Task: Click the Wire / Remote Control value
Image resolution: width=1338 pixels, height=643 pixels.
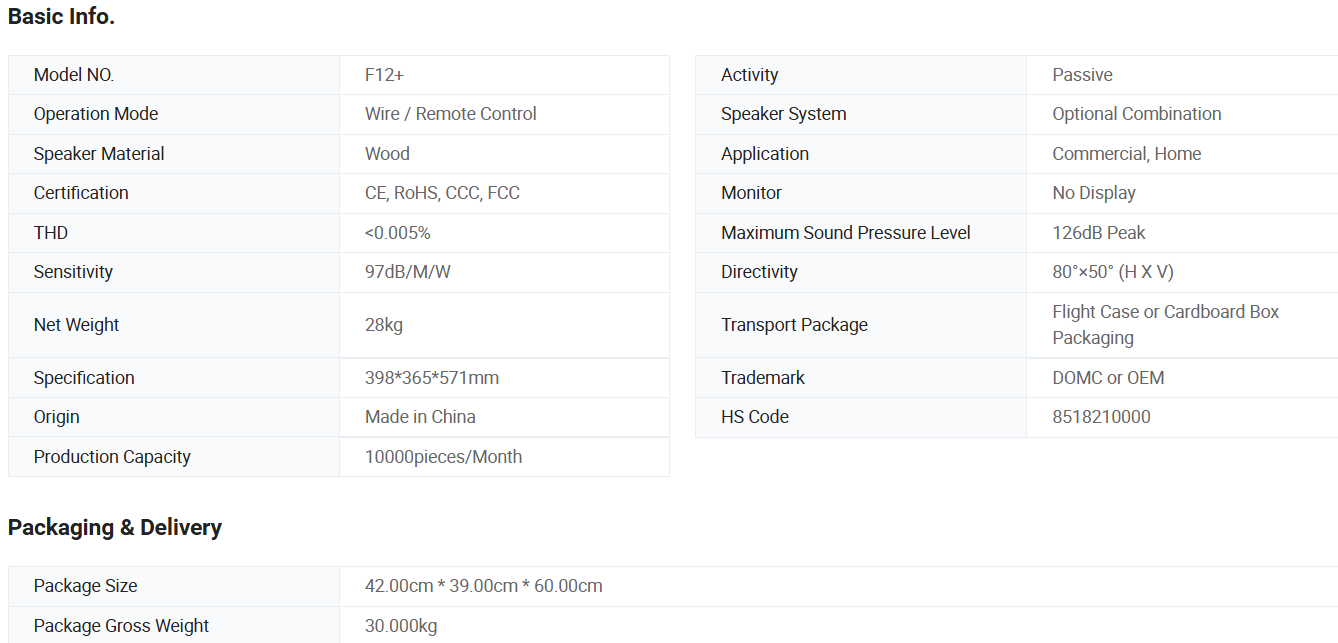Action: point(451,114)
